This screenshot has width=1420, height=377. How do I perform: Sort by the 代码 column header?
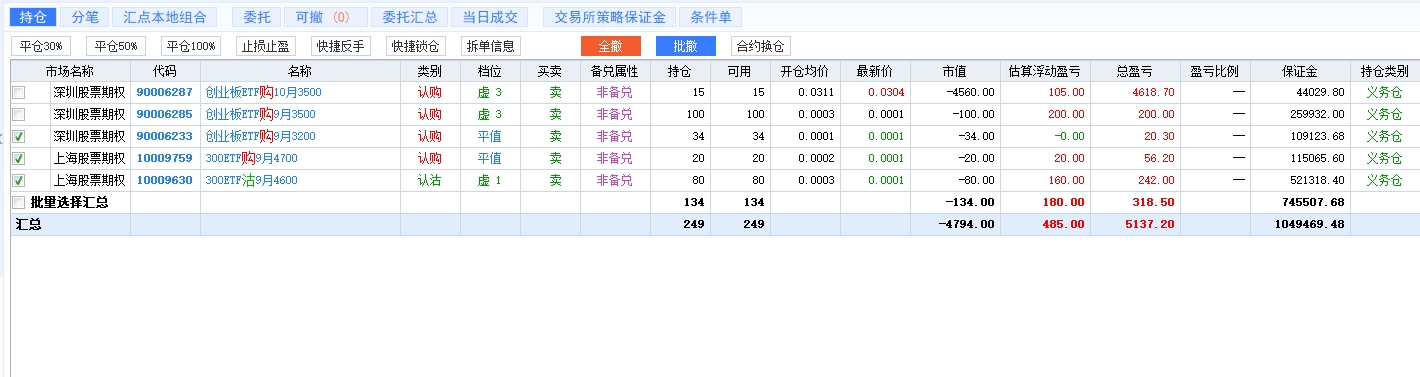tap(165, 71)
